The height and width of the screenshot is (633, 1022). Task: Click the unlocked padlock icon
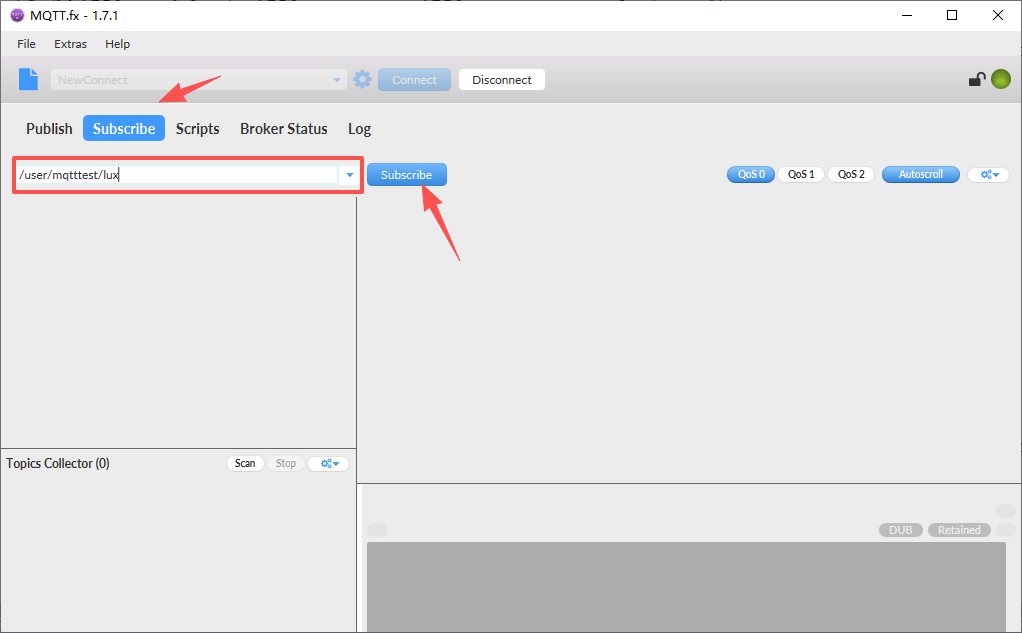coord(976,80)
